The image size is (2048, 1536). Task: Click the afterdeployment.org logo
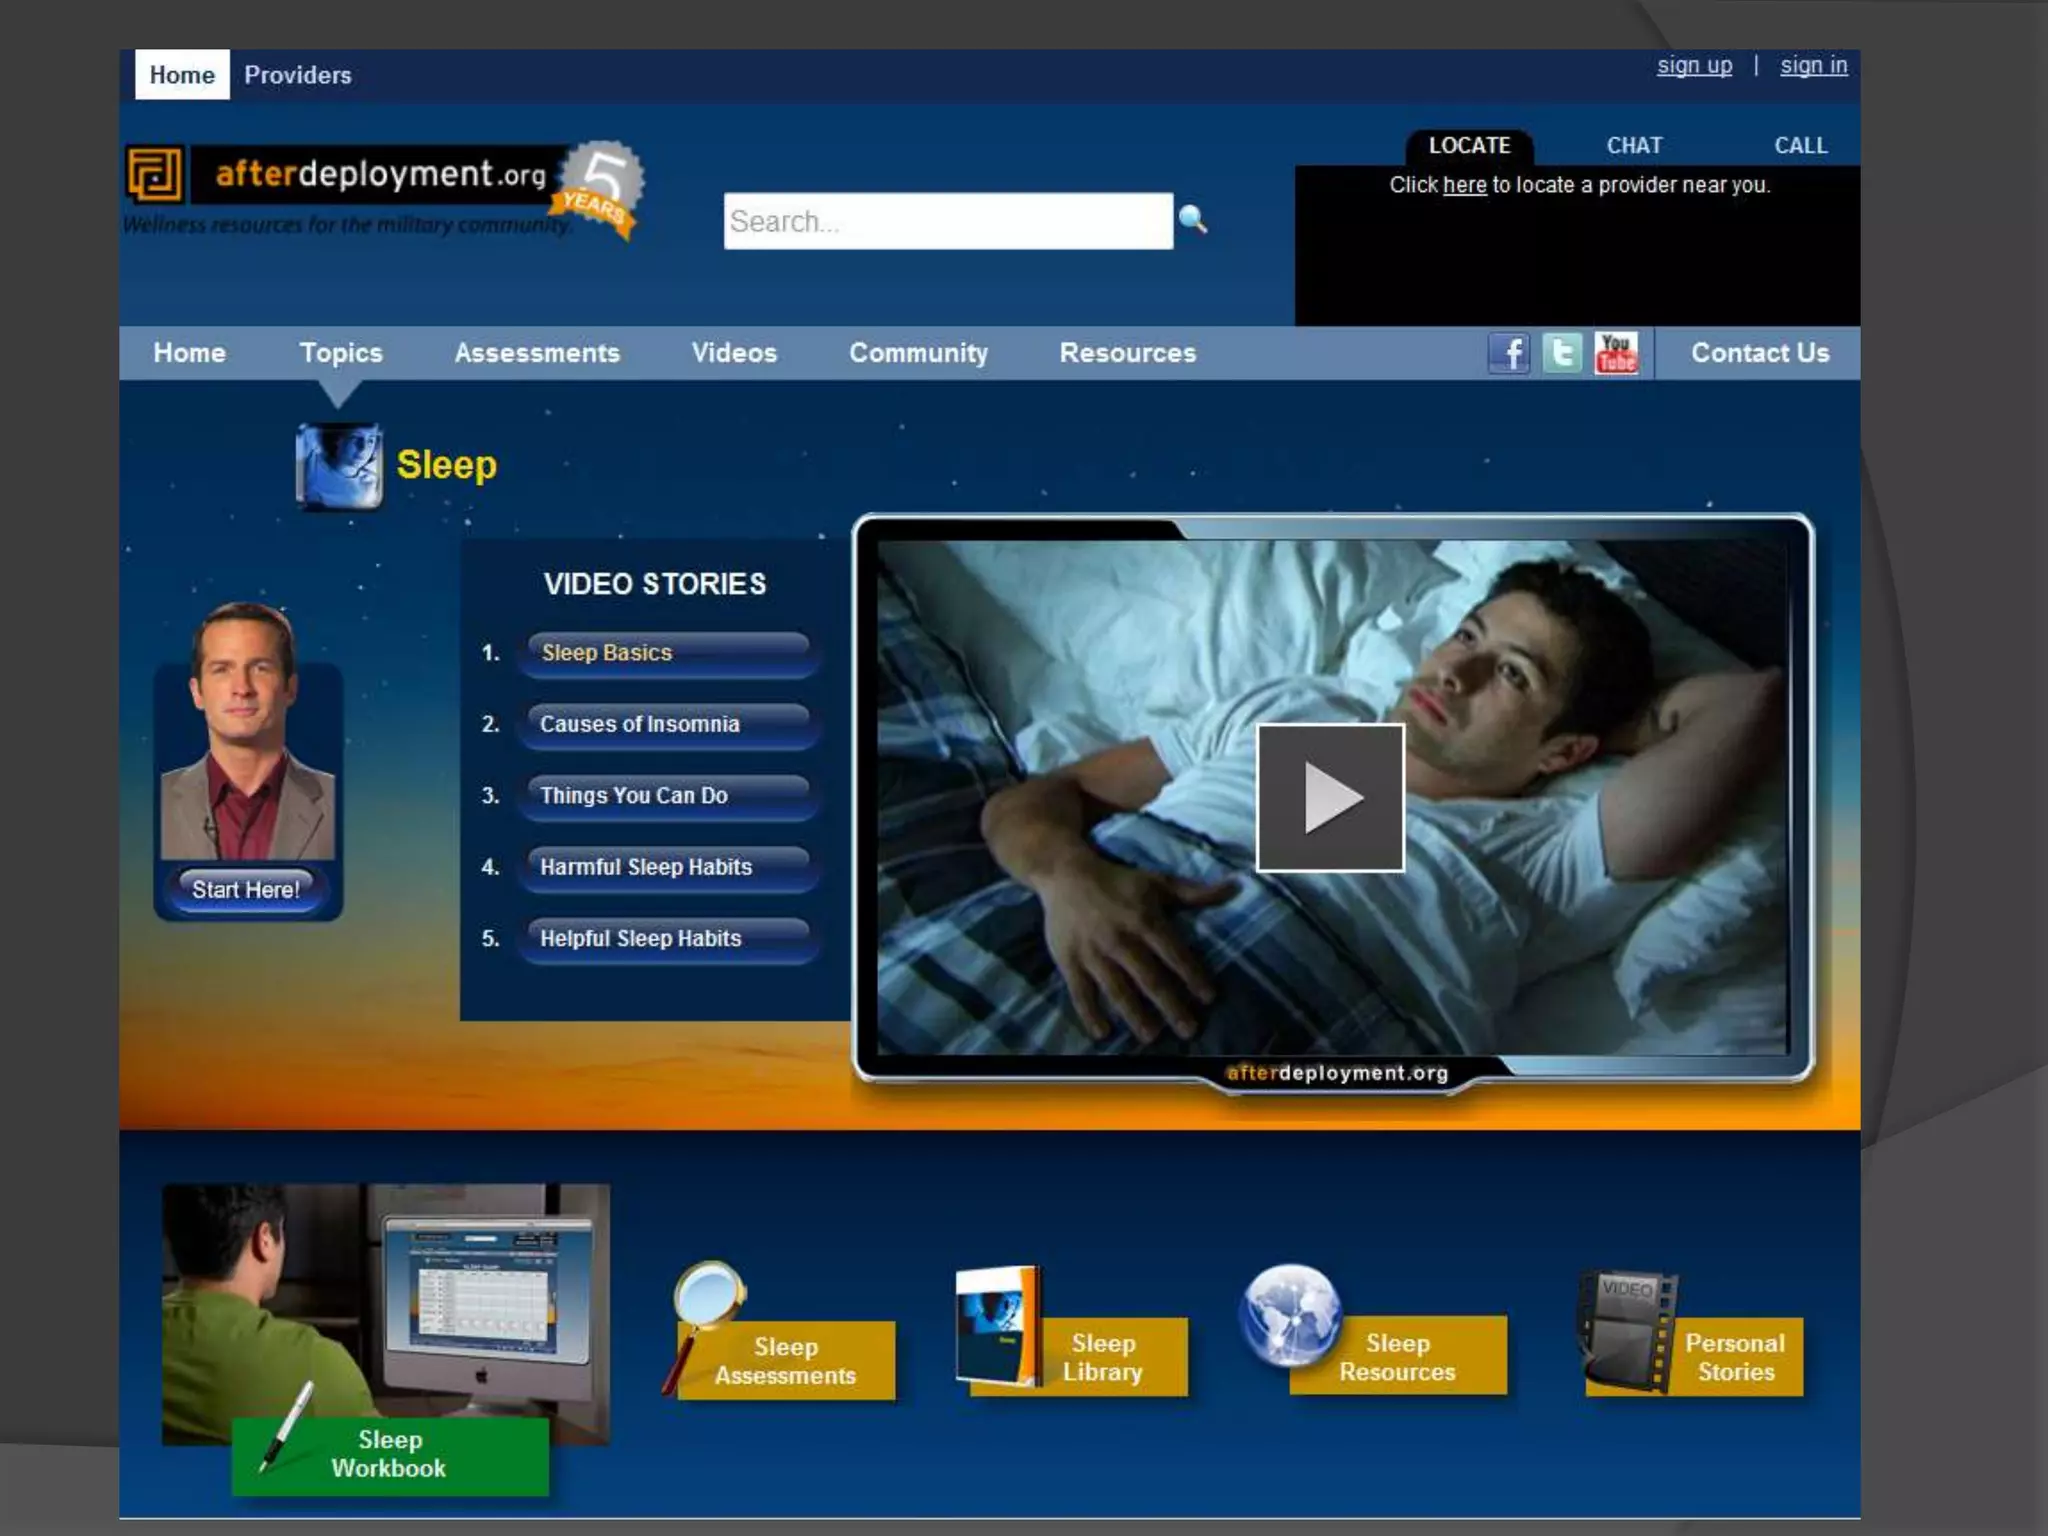380,175
